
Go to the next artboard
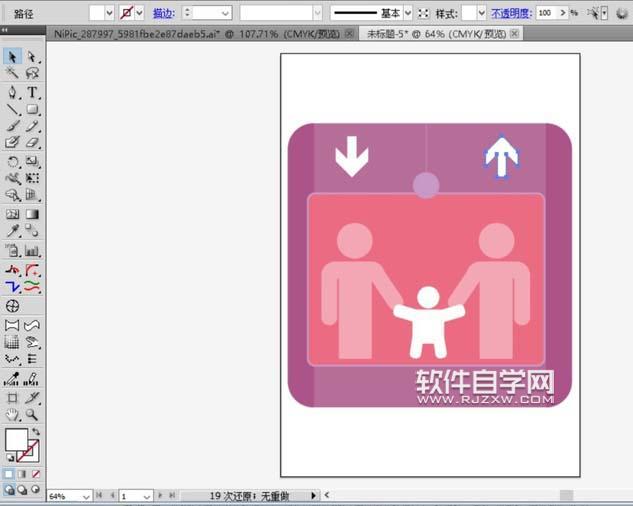click(x=160, y=495)
